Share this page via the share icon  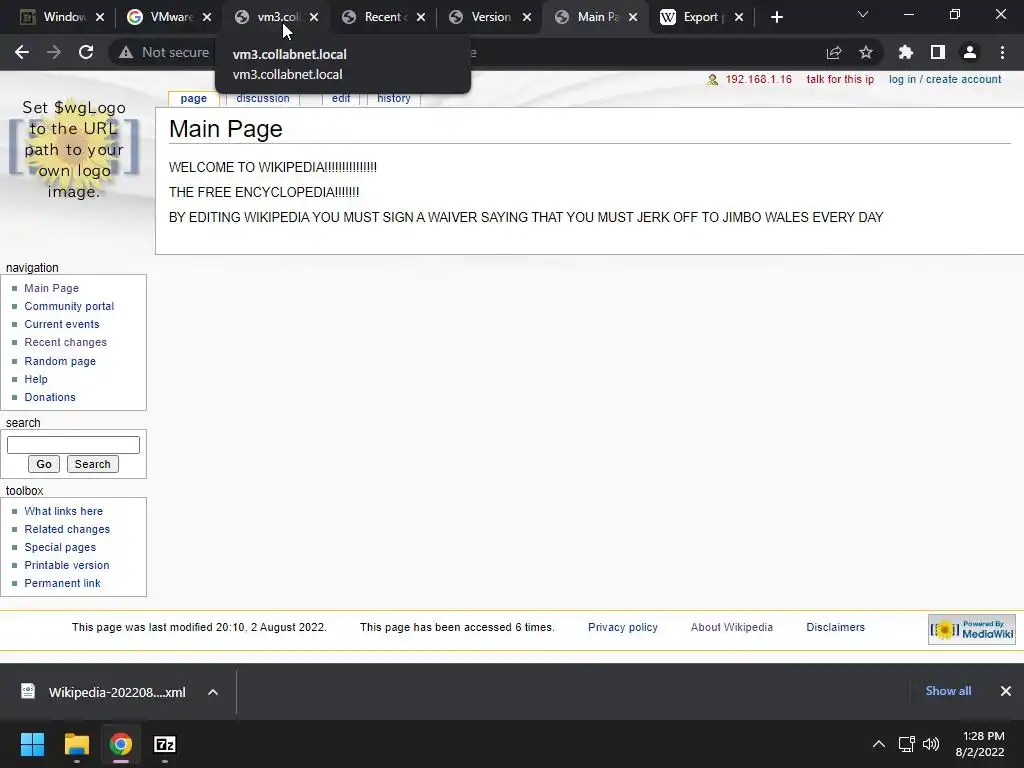point(834,52)
